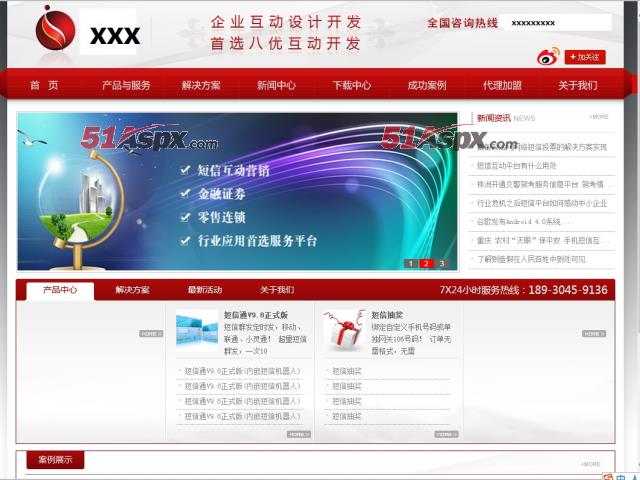Select banner slide indicator 2

[426, 263]
